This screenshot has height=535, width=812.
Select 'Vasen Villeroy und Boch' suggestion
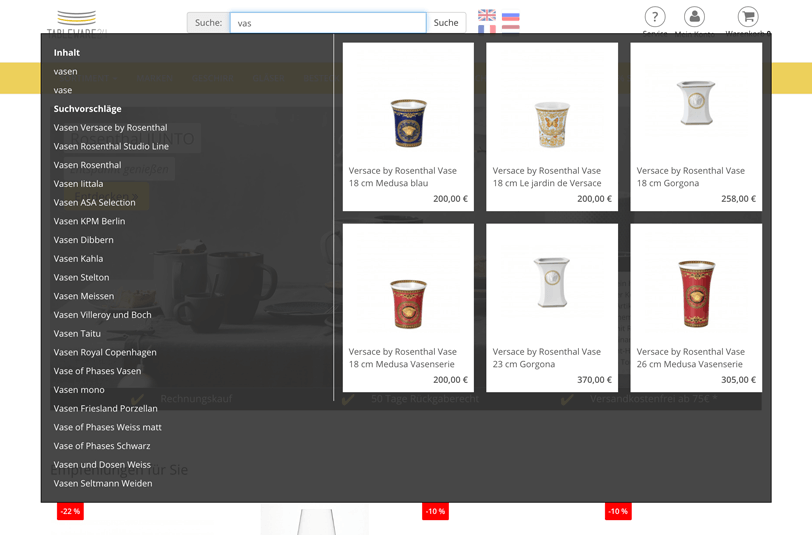click(x=103, y=315)
